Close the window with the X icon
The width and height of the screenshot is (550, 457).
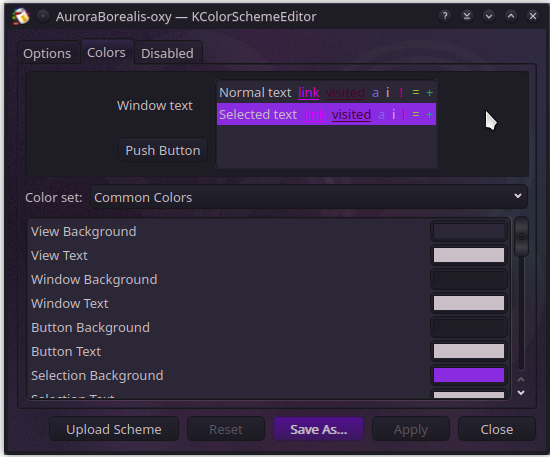pos(533,16)
